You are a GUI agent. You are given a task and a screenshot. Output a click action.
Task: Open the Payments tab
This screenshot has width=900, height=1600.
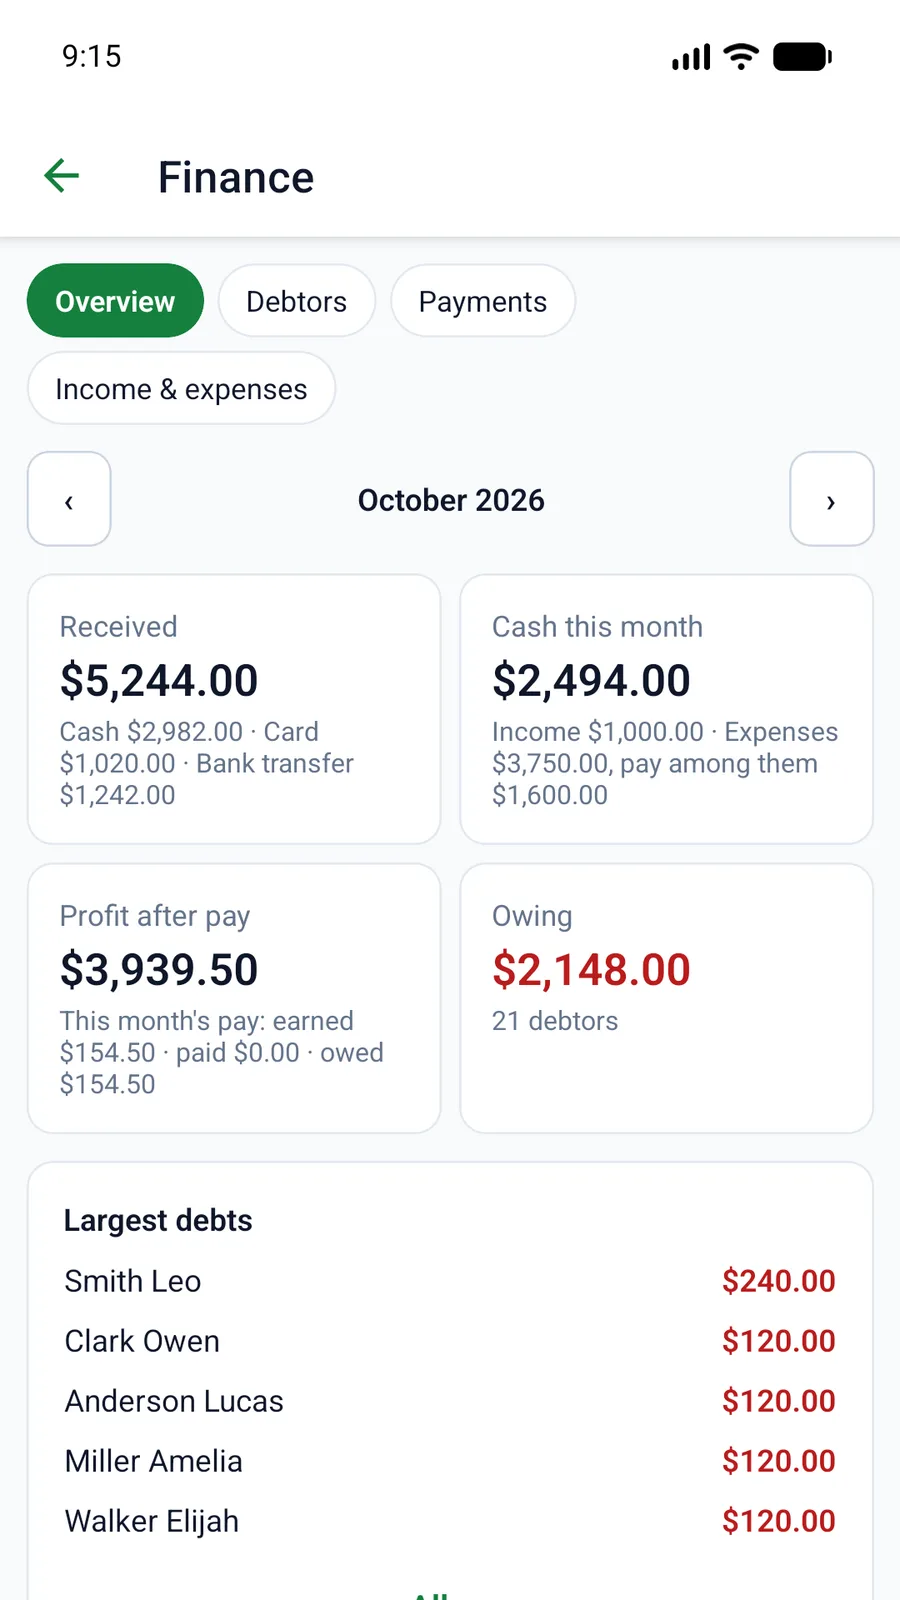point(483,301)
